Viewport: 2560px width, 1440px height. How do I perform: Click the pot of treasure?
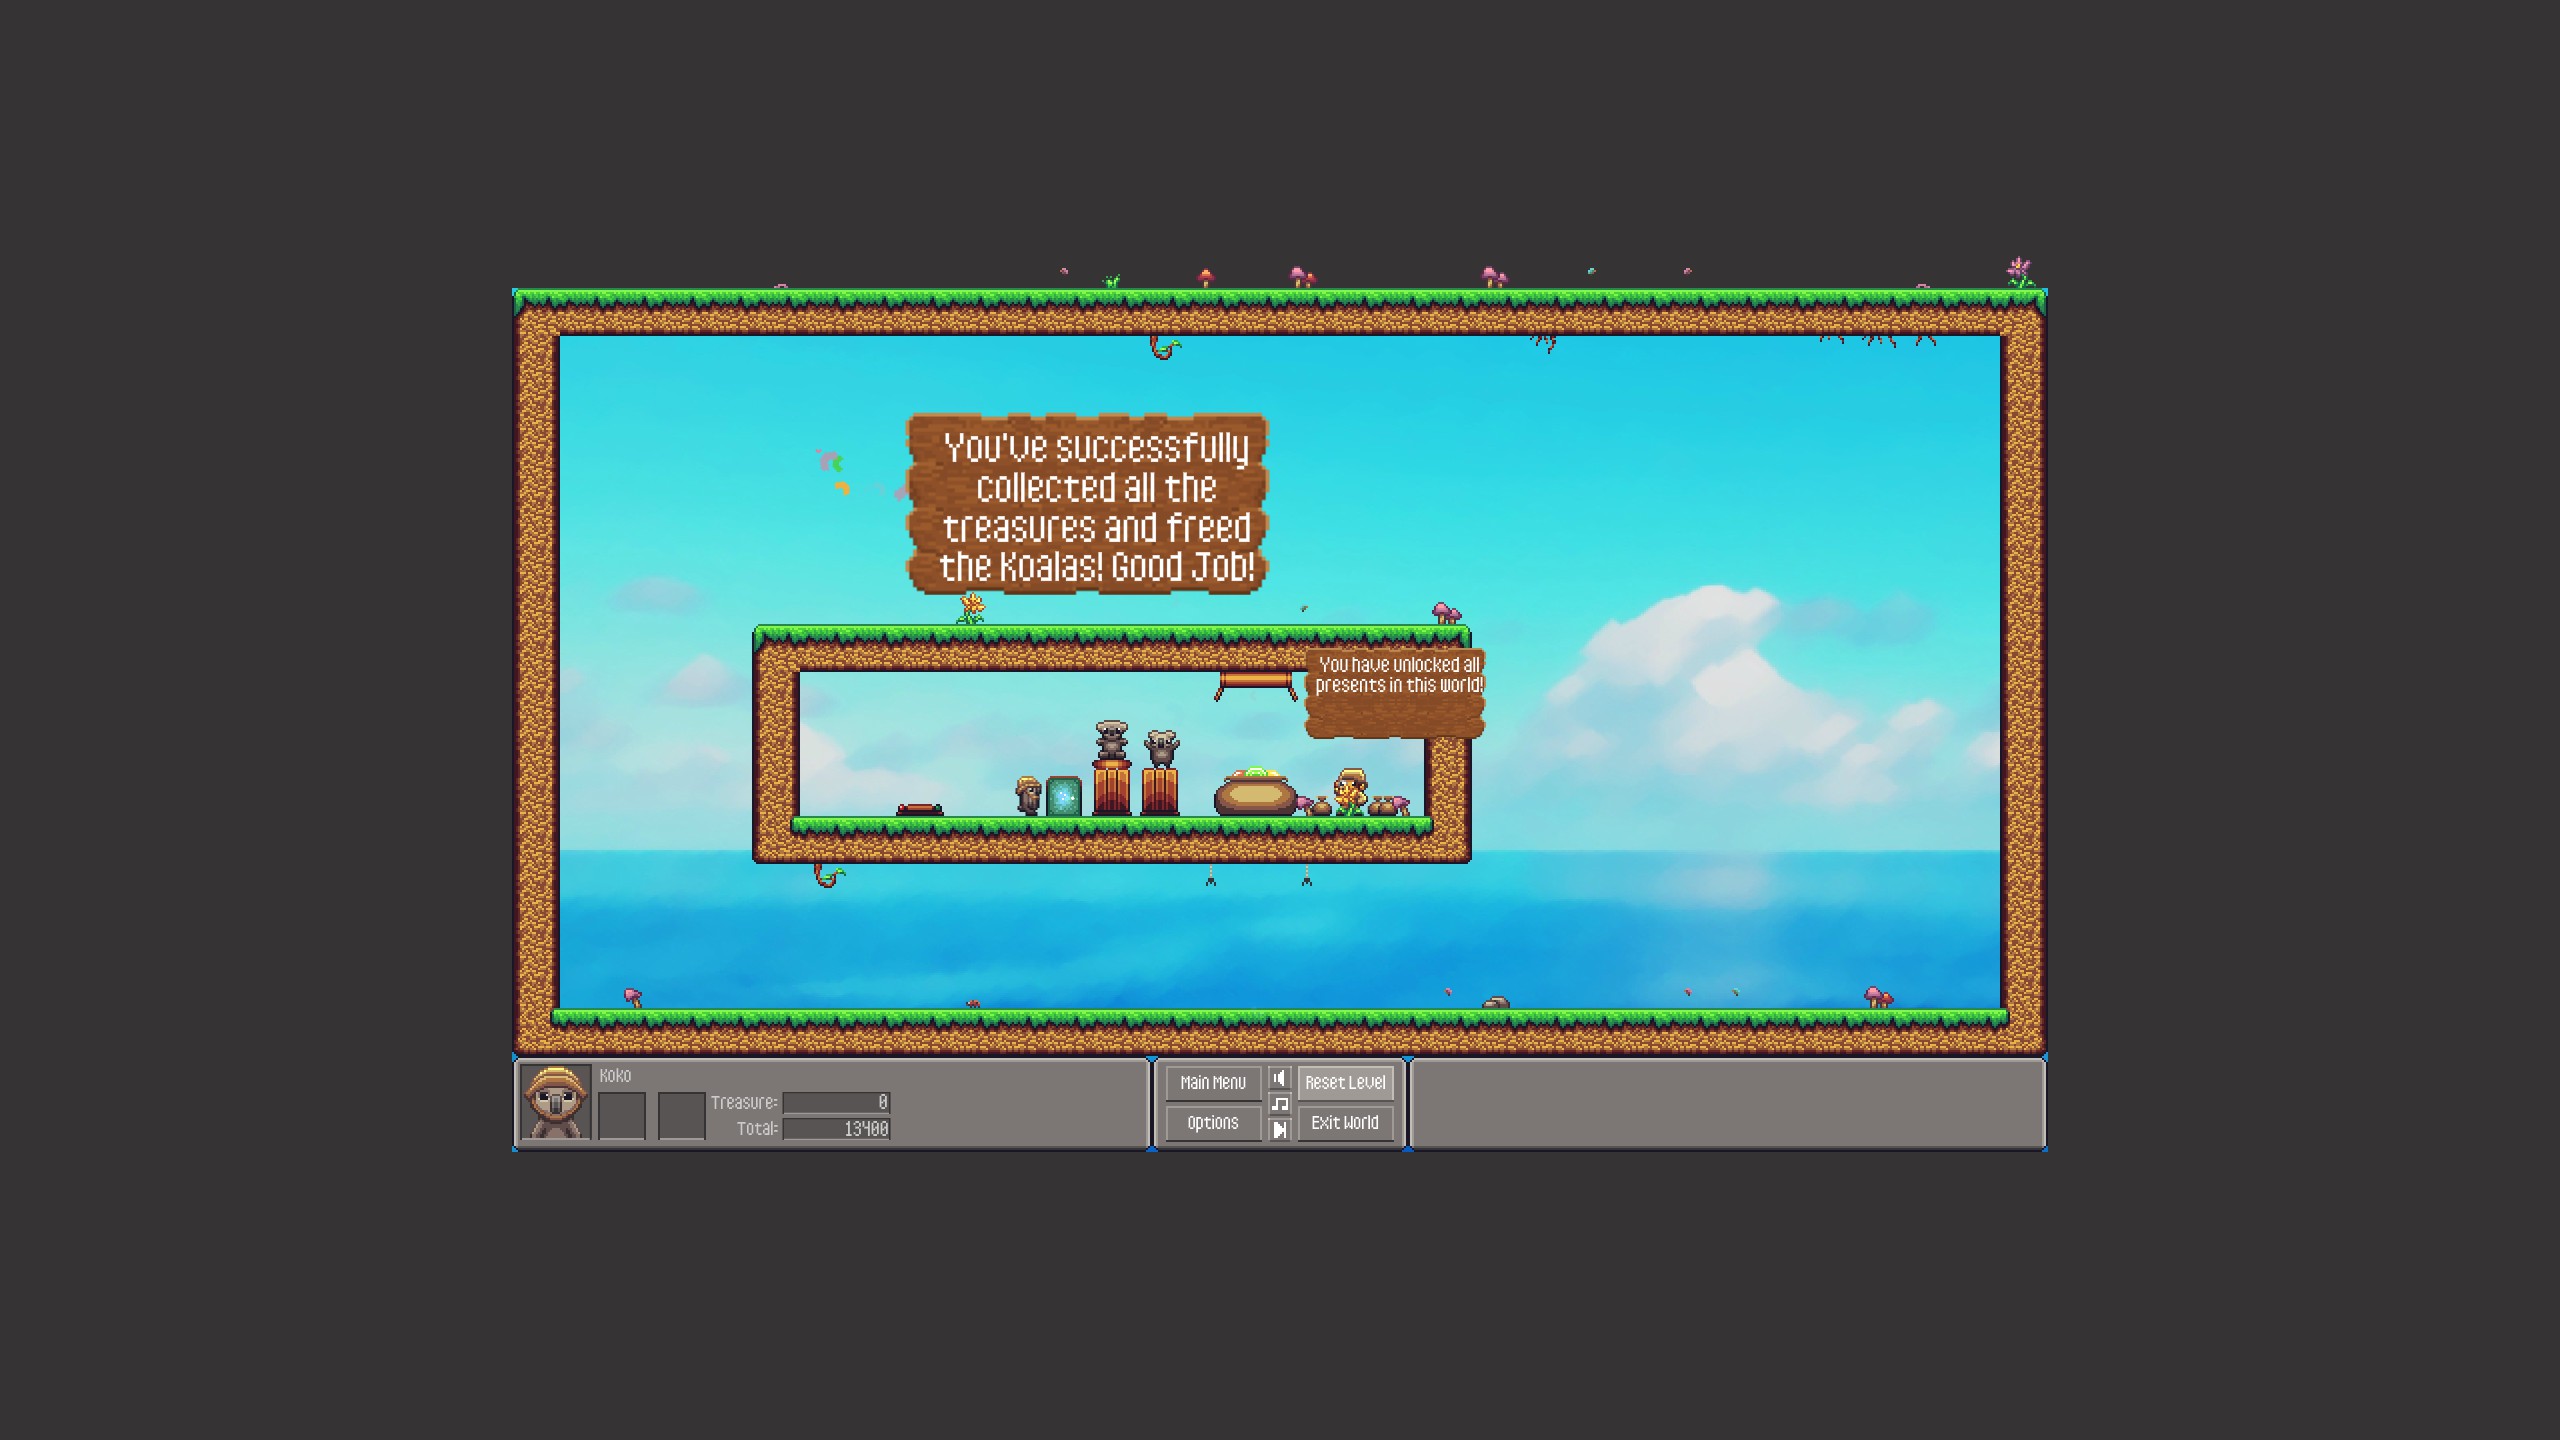[x=1255, y=792]
